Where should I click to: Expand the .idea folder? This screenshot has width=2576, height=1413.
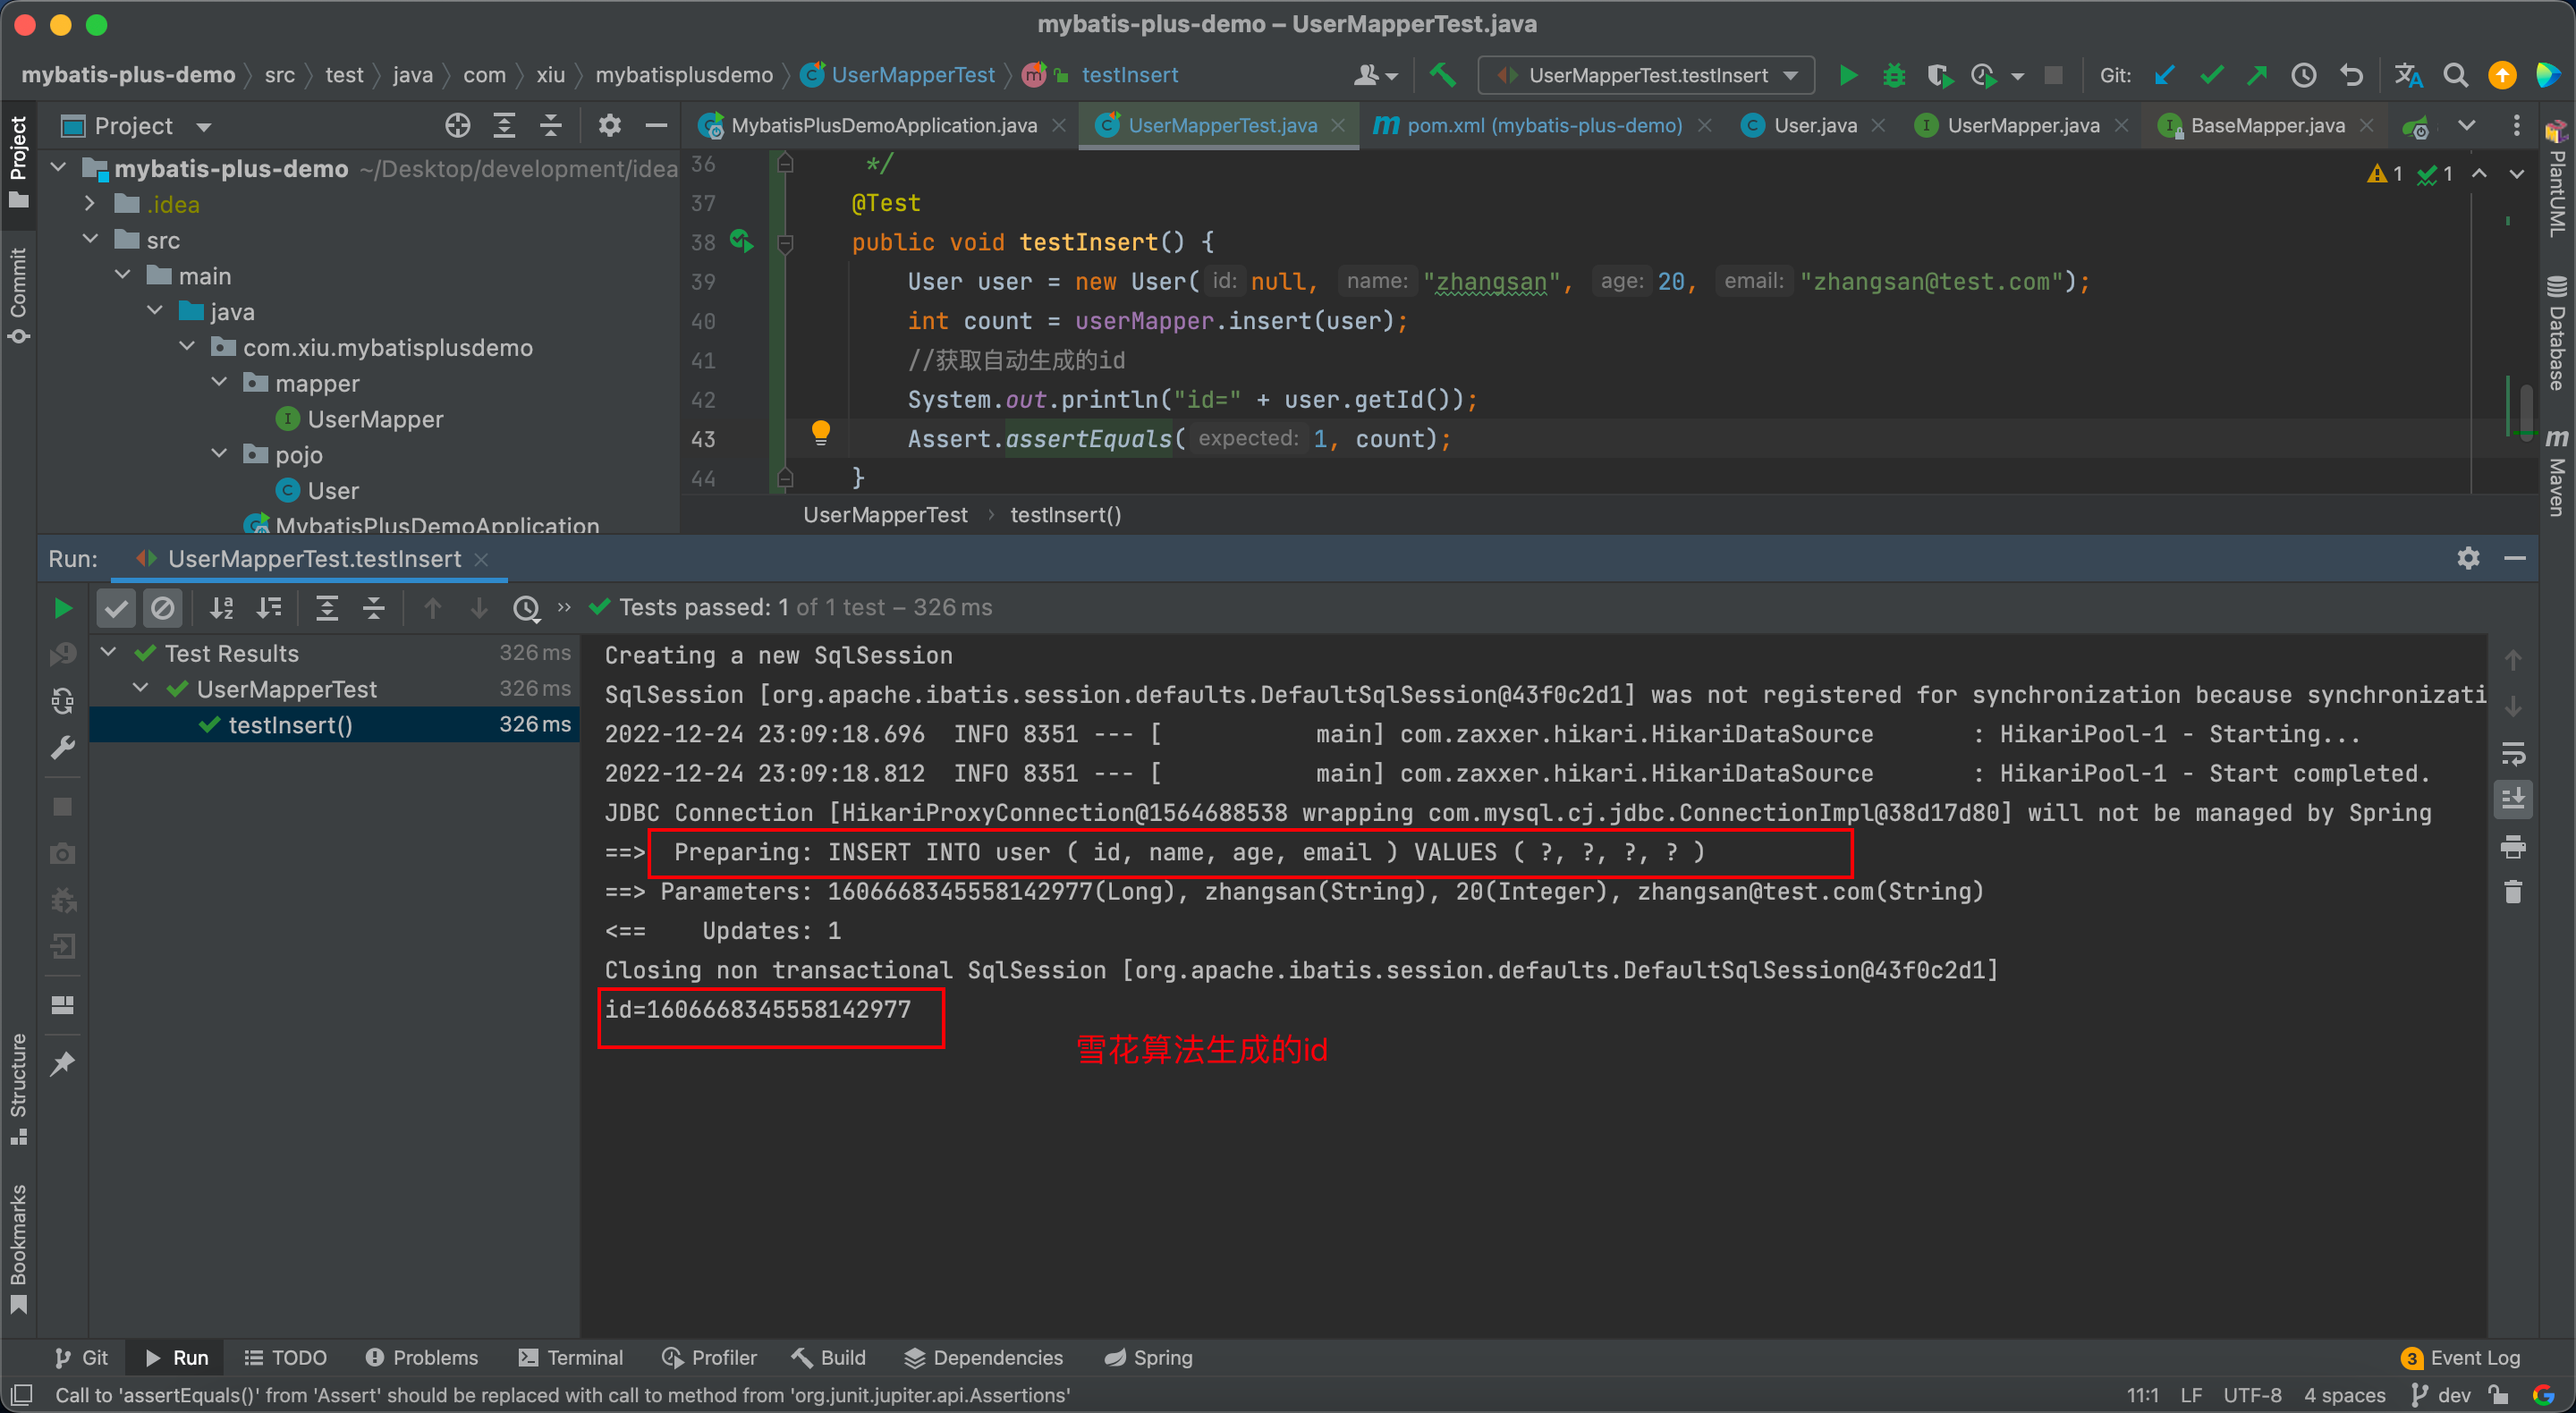(x=89, y=204)
